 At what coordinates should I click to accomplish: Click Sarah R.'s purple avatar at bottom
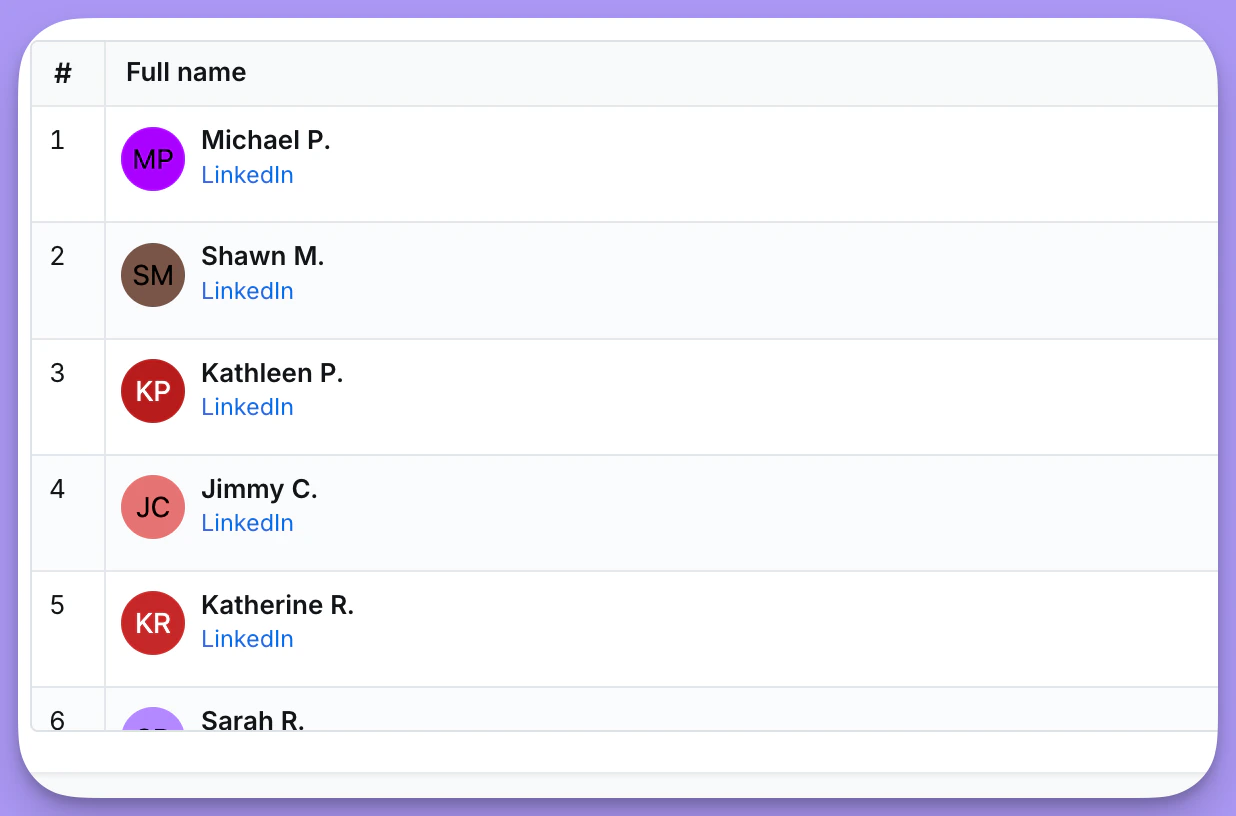pyautogui.click(x=152, y=728)
